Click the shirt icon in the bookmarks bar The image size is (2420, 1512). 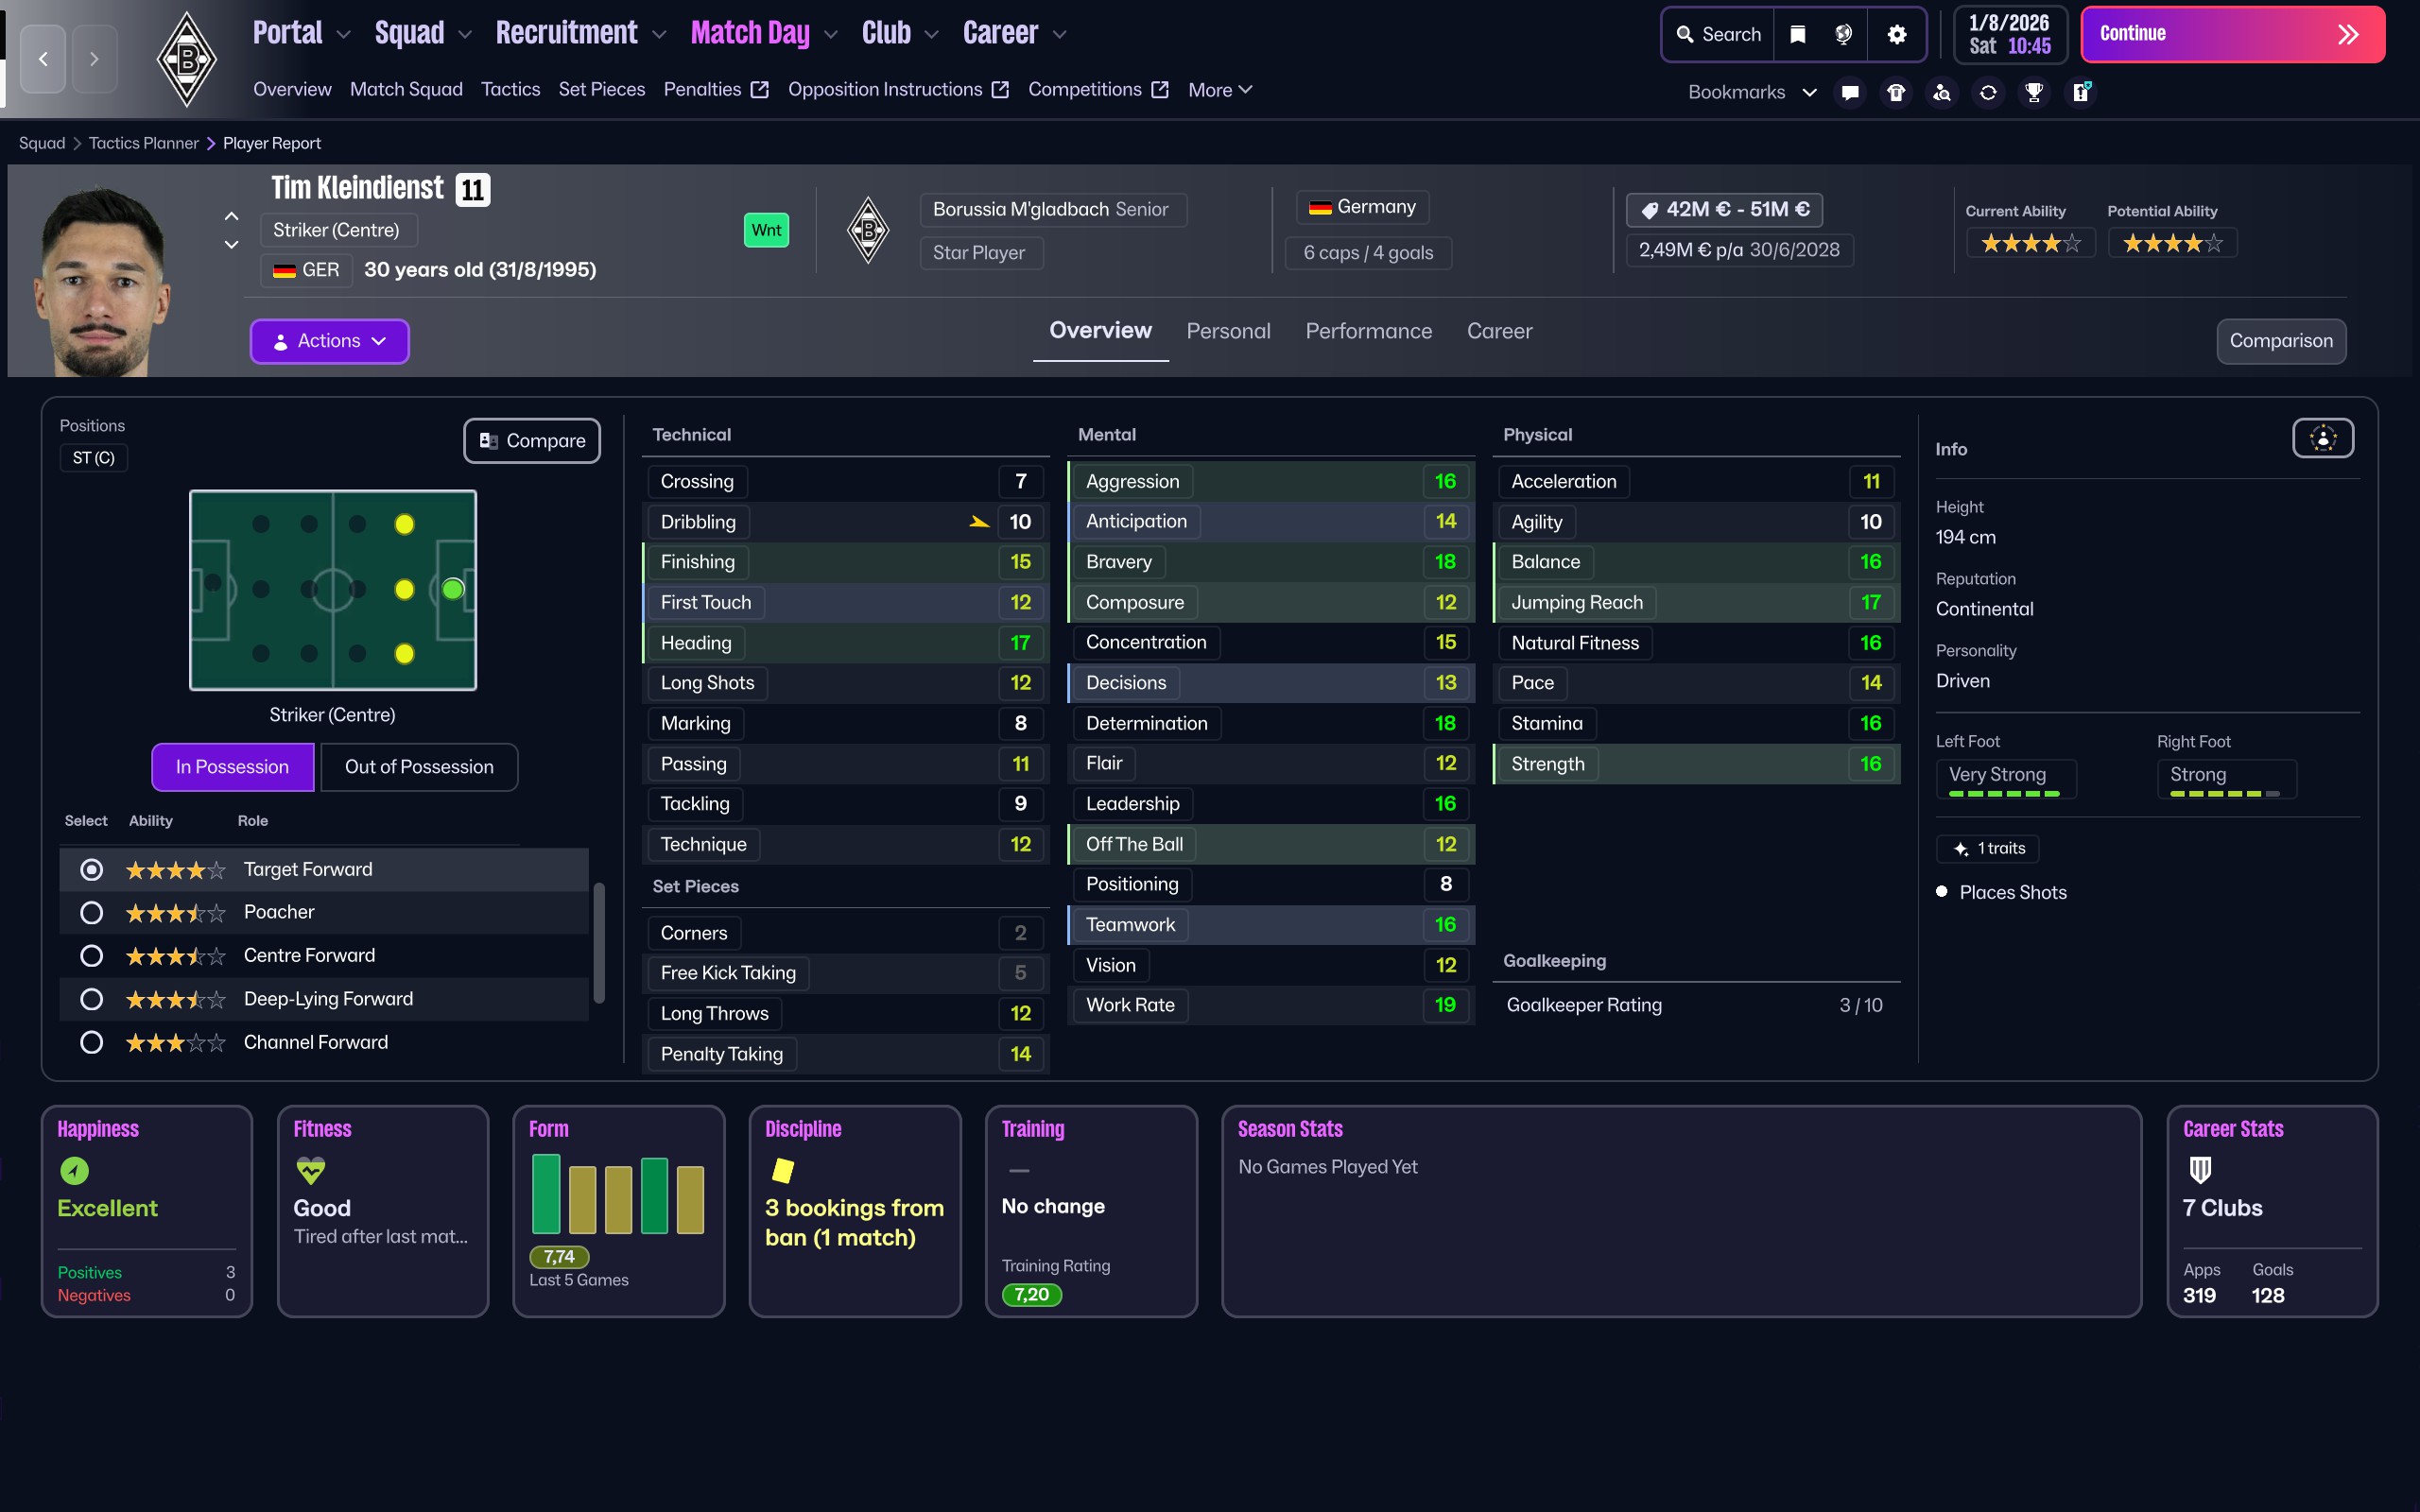click(x=1896, y=92)
